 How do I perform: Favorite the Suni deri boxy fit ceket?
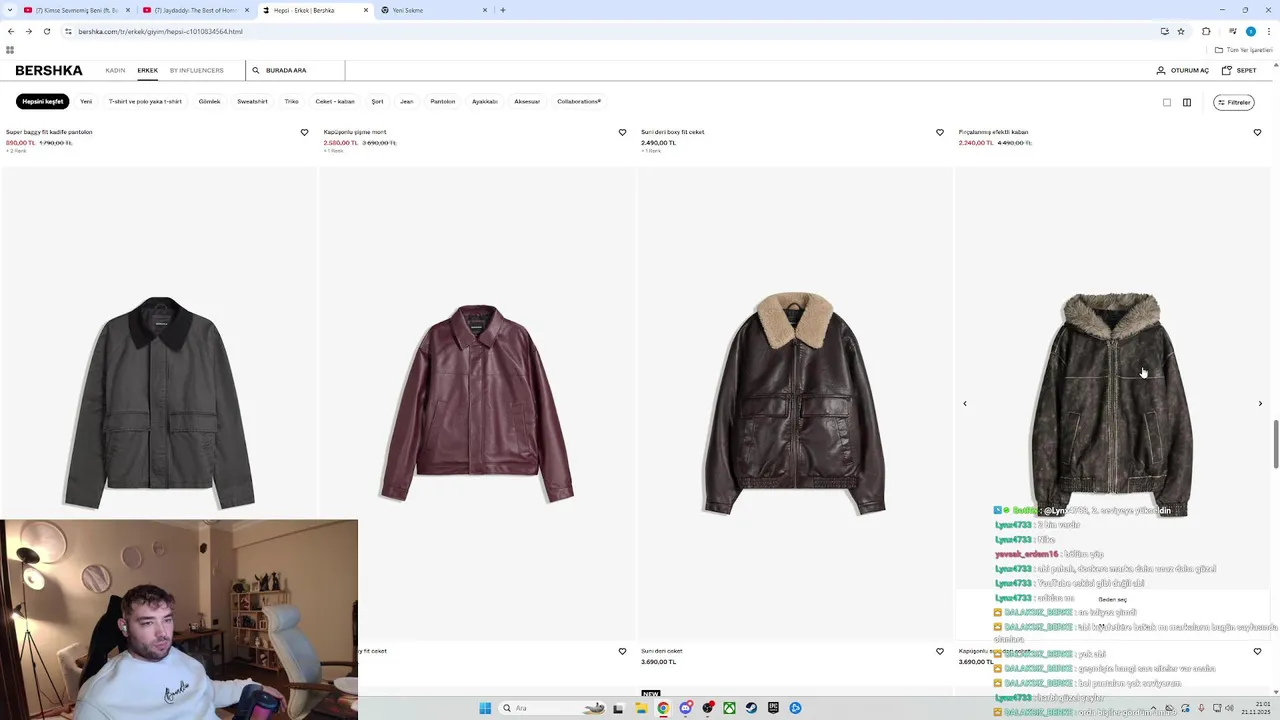pyautogui.click(x=940, y=132)
